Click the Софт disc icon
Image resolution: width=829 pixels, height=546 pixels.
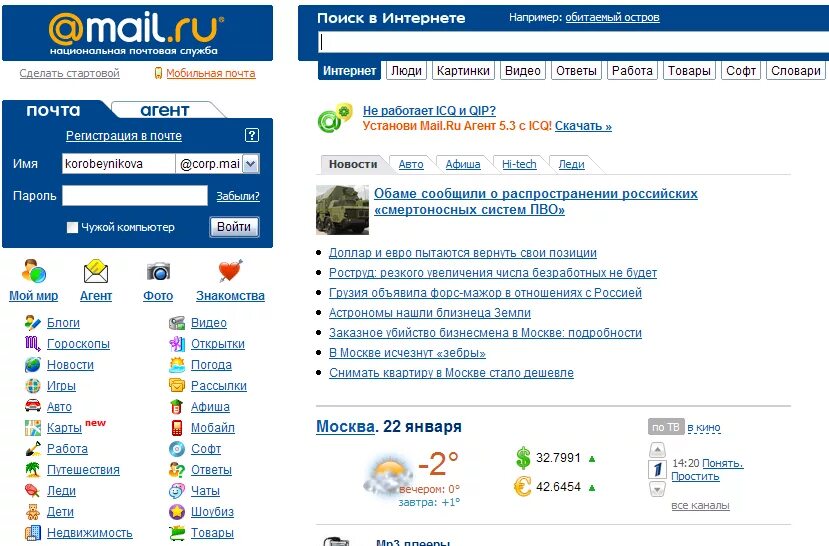pyautogui.click(x=177, y=449)
